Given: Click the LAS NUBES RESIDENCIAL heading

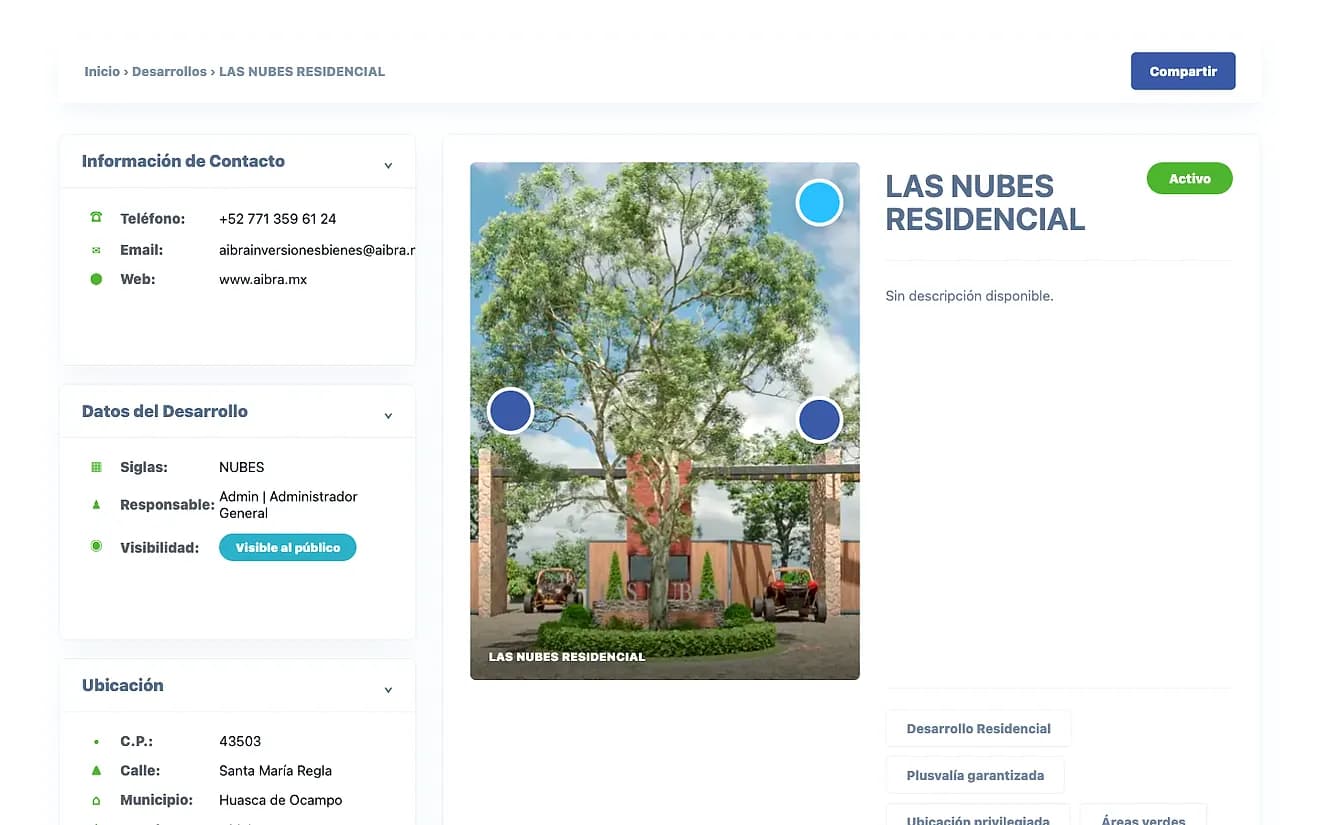Looking at the screenshot, I should coord(985,202).
